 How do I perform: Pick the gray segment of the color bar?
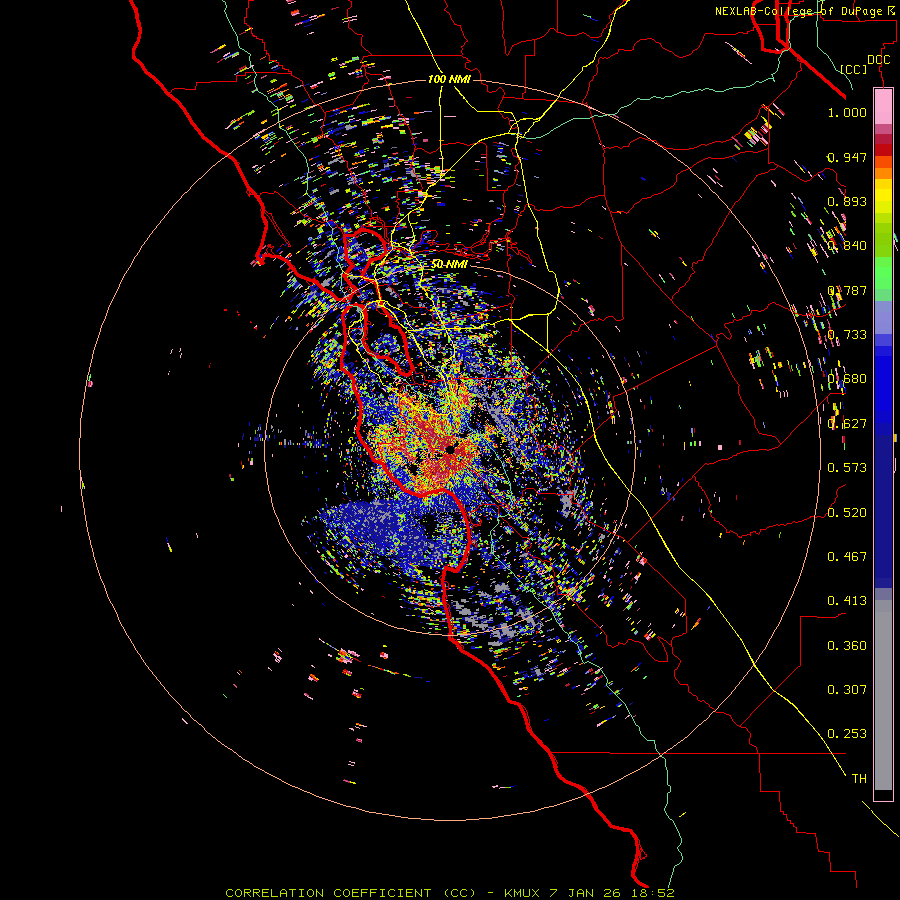(883, 695)
